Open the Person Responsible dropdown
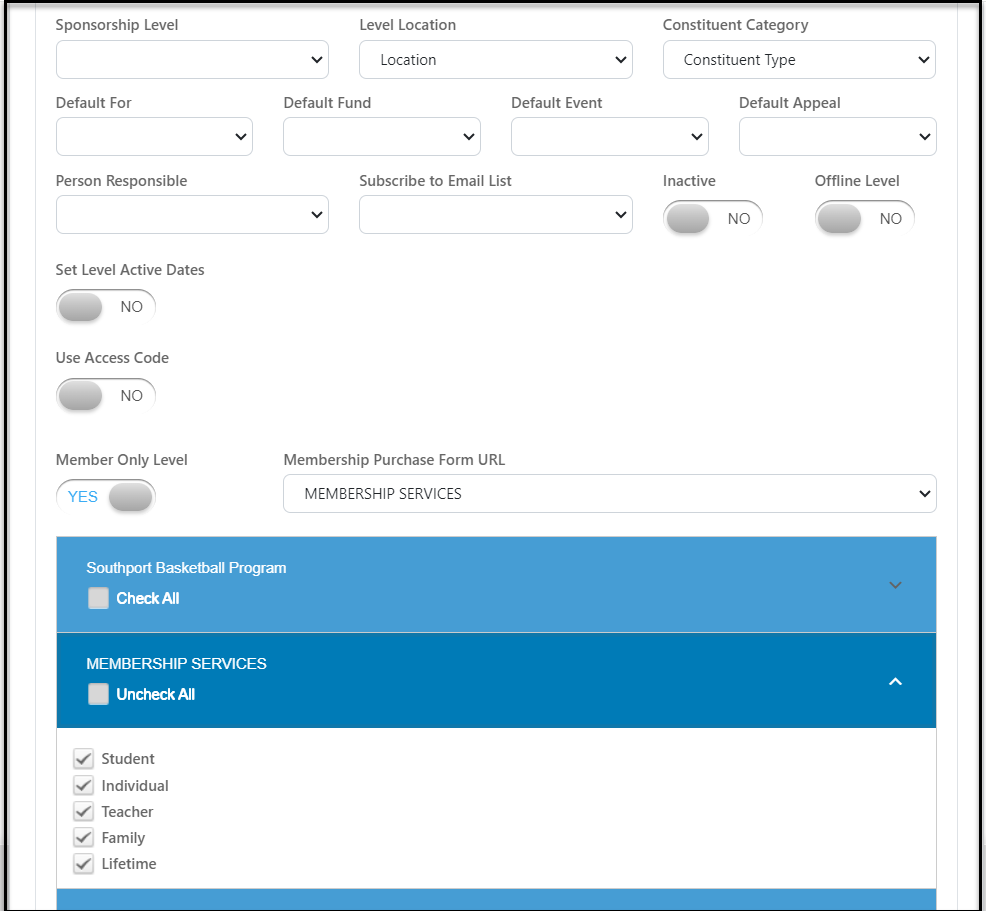Viewport: 986px width, 911px height. [192, 214]
